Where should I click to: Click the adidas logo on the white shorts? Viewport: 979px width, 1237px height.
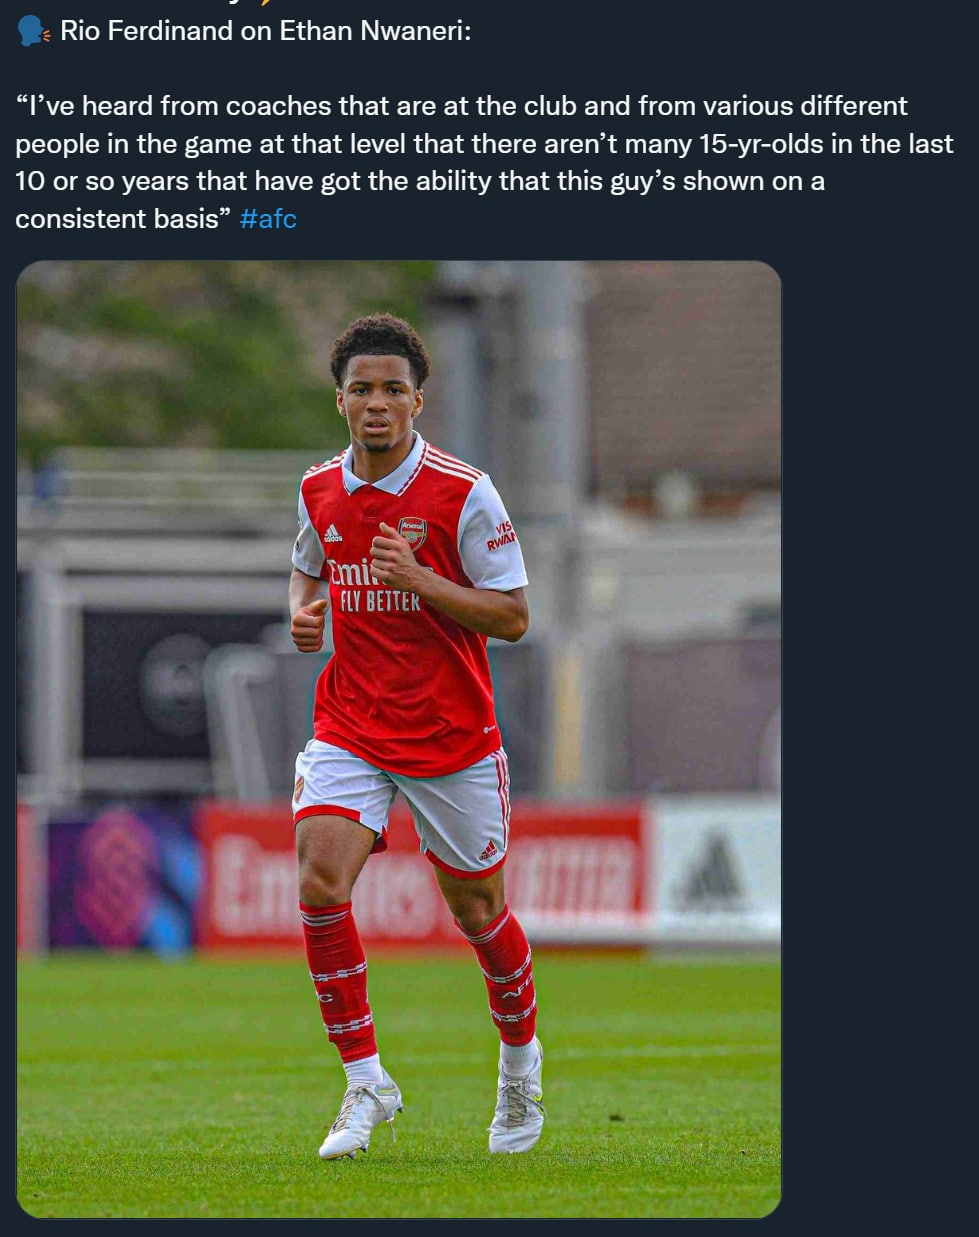[488, 851]
